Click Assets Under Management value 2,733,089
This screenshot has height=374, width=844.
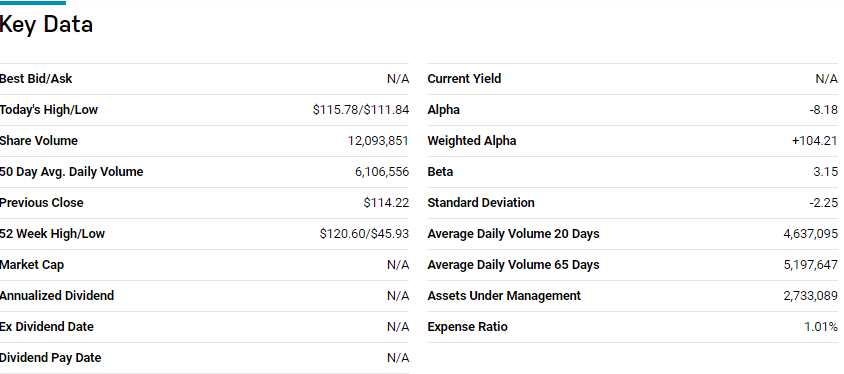click(x=811, y=296)
